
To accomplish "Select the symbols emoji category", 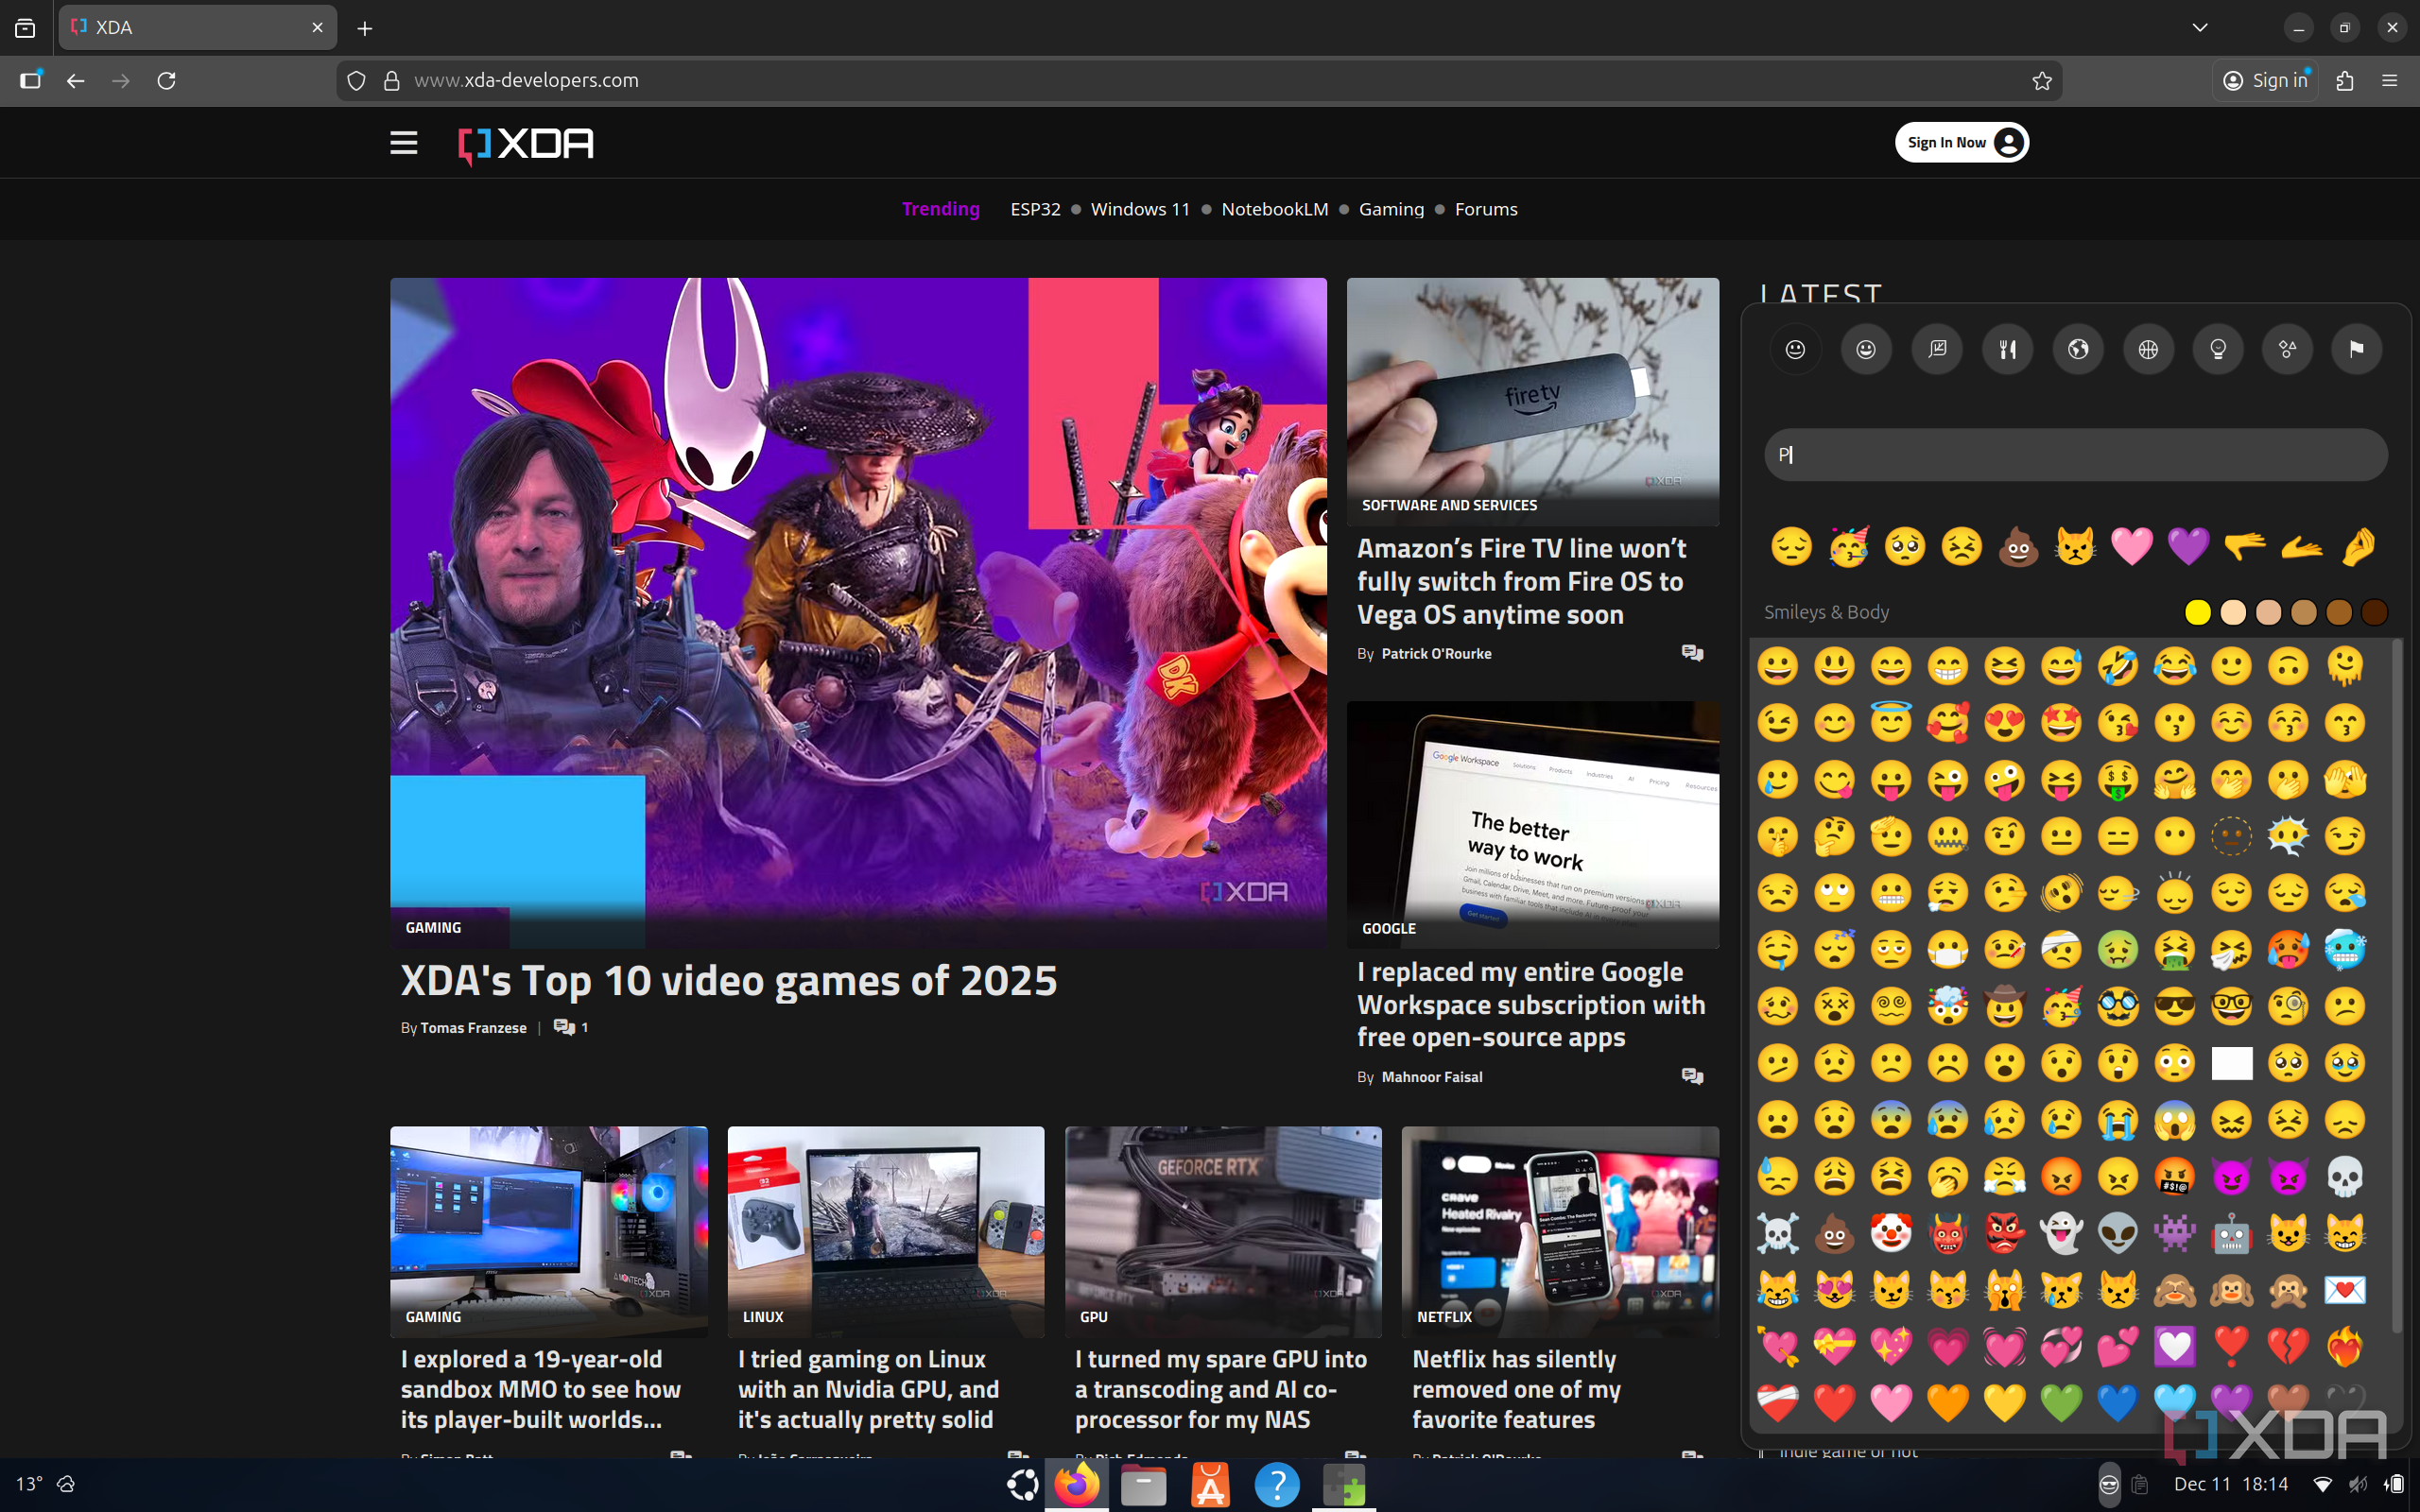I will [x=2288, y=349].
